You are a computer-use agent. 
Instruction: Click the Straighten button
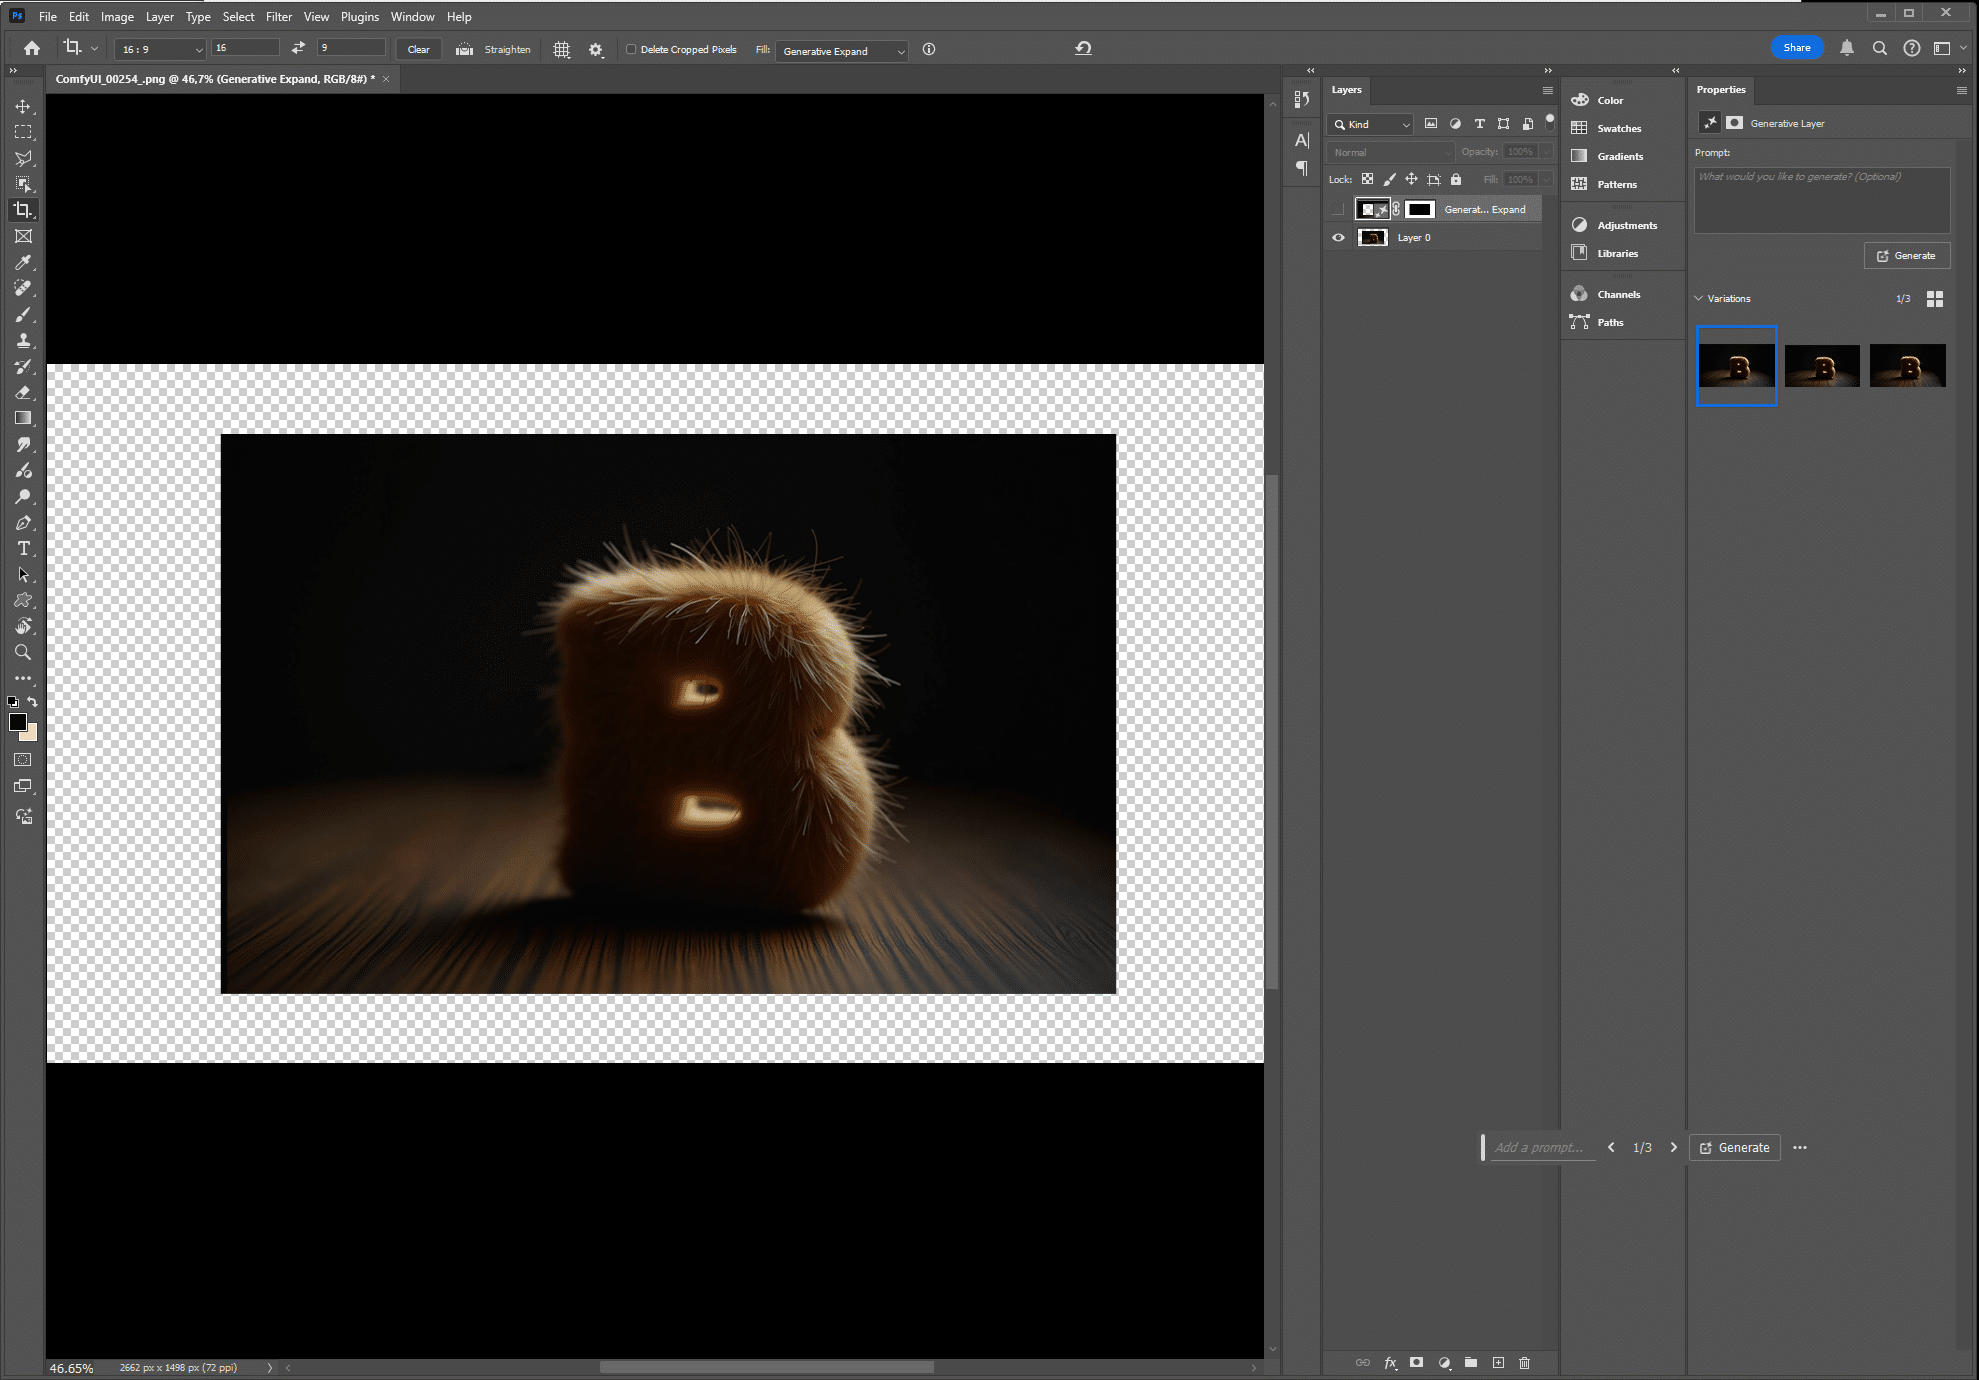click(x=508, y=50)
